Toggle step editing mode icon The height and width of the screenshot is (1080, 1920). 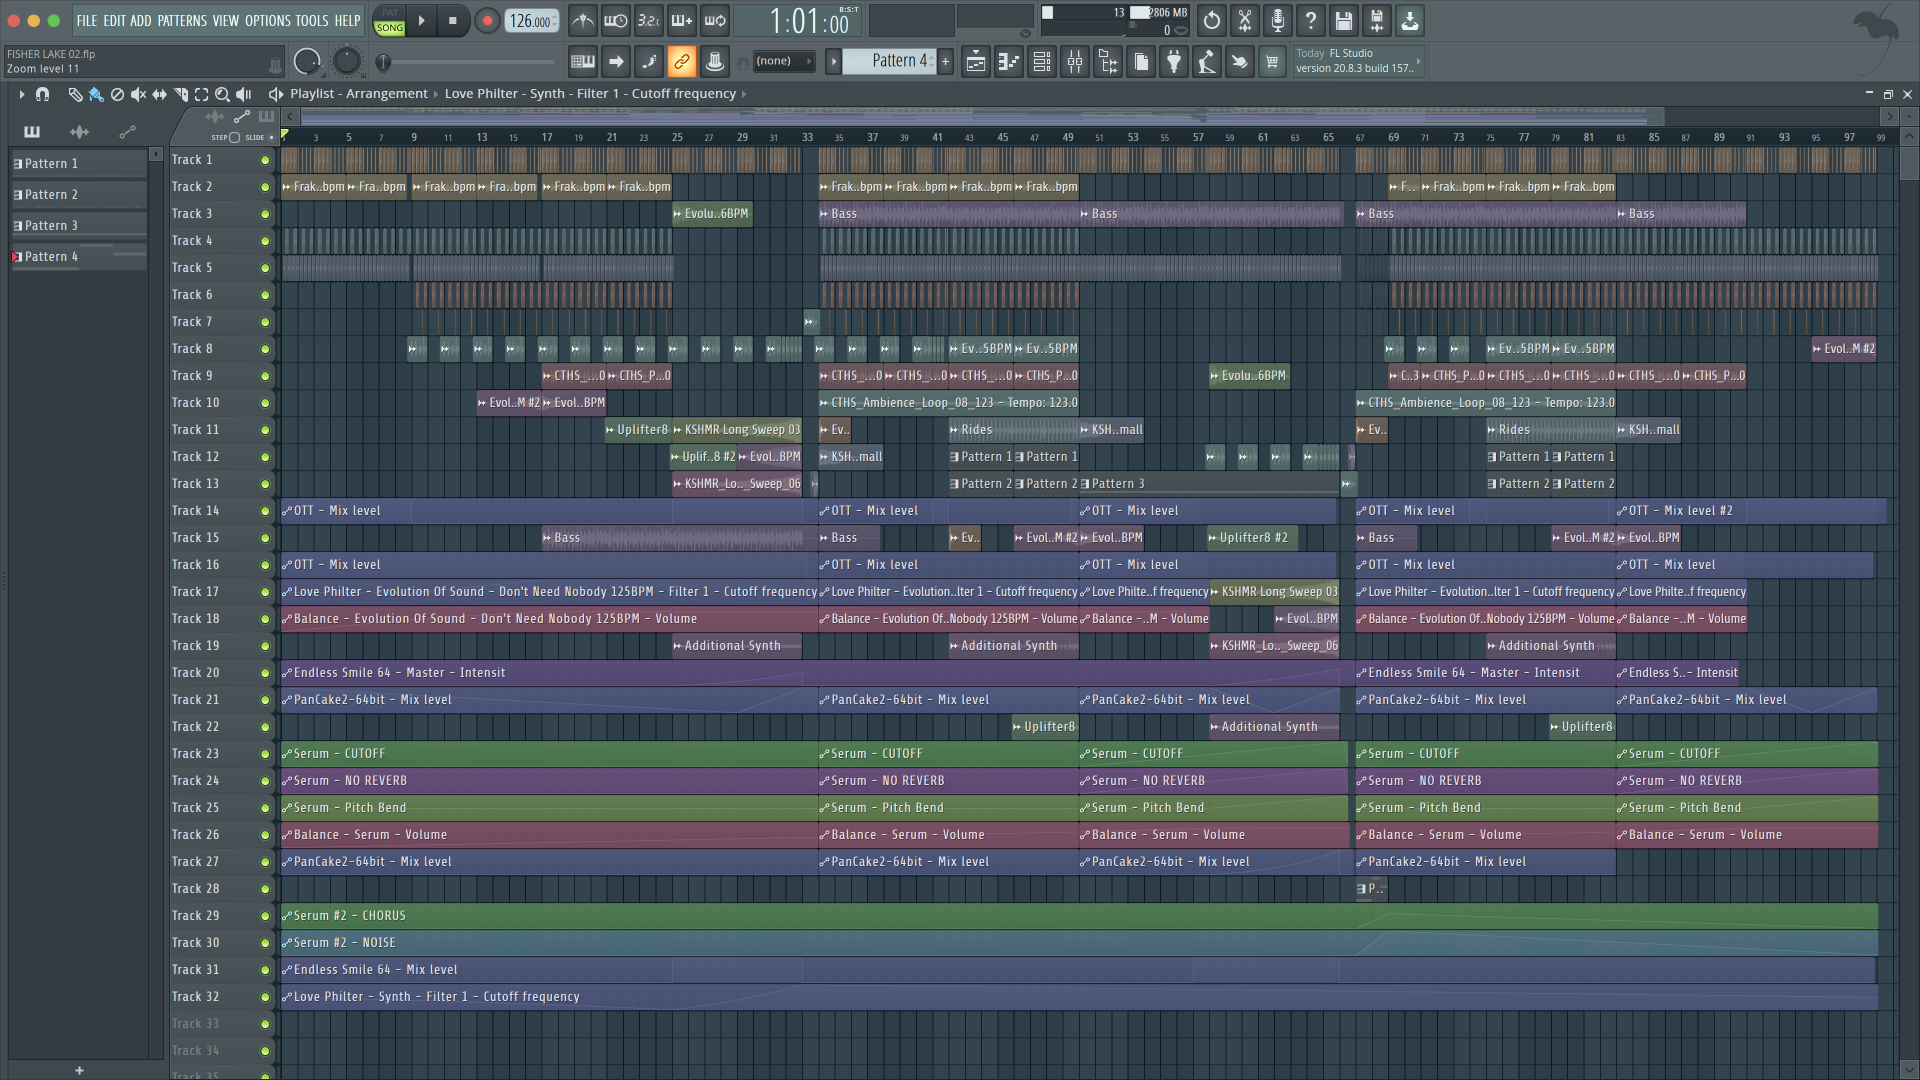coord(649,61)
